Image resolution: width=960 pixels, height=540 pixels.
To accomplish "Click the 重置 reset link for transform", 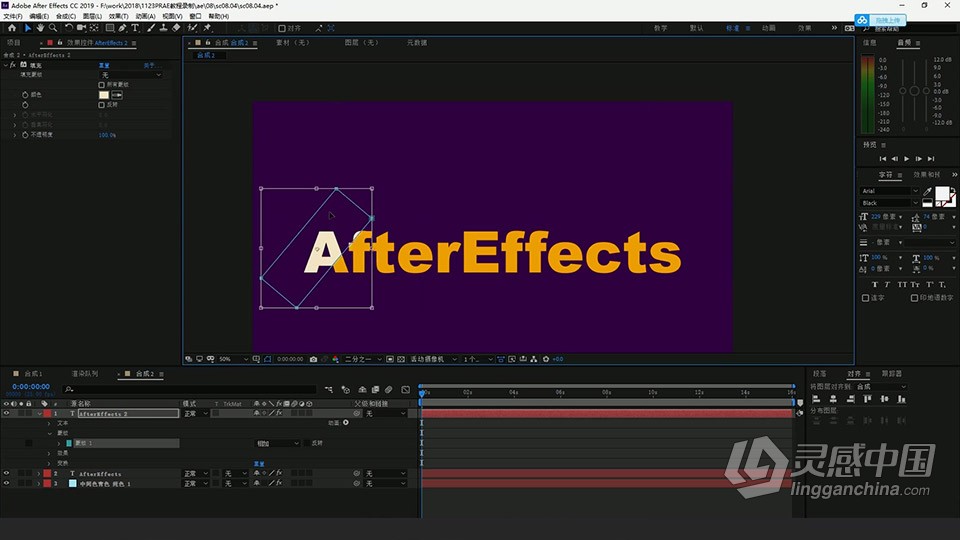I will tap(259, 463).
